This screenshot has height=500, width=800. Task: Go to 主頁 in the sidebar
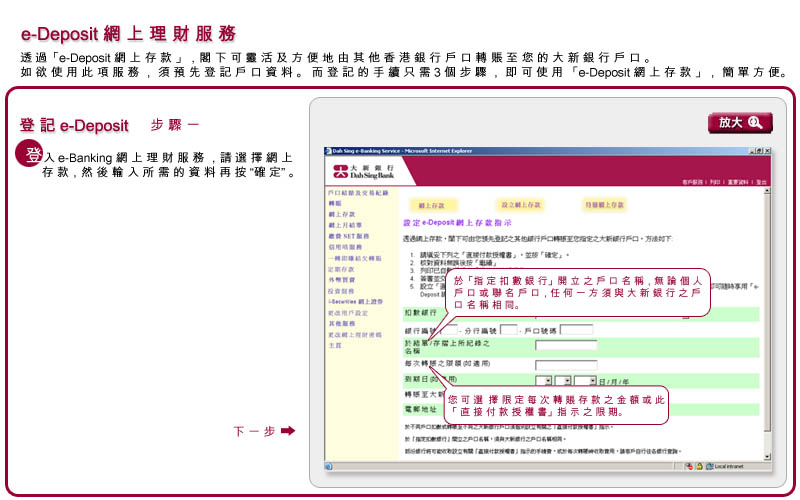[335, 345]
